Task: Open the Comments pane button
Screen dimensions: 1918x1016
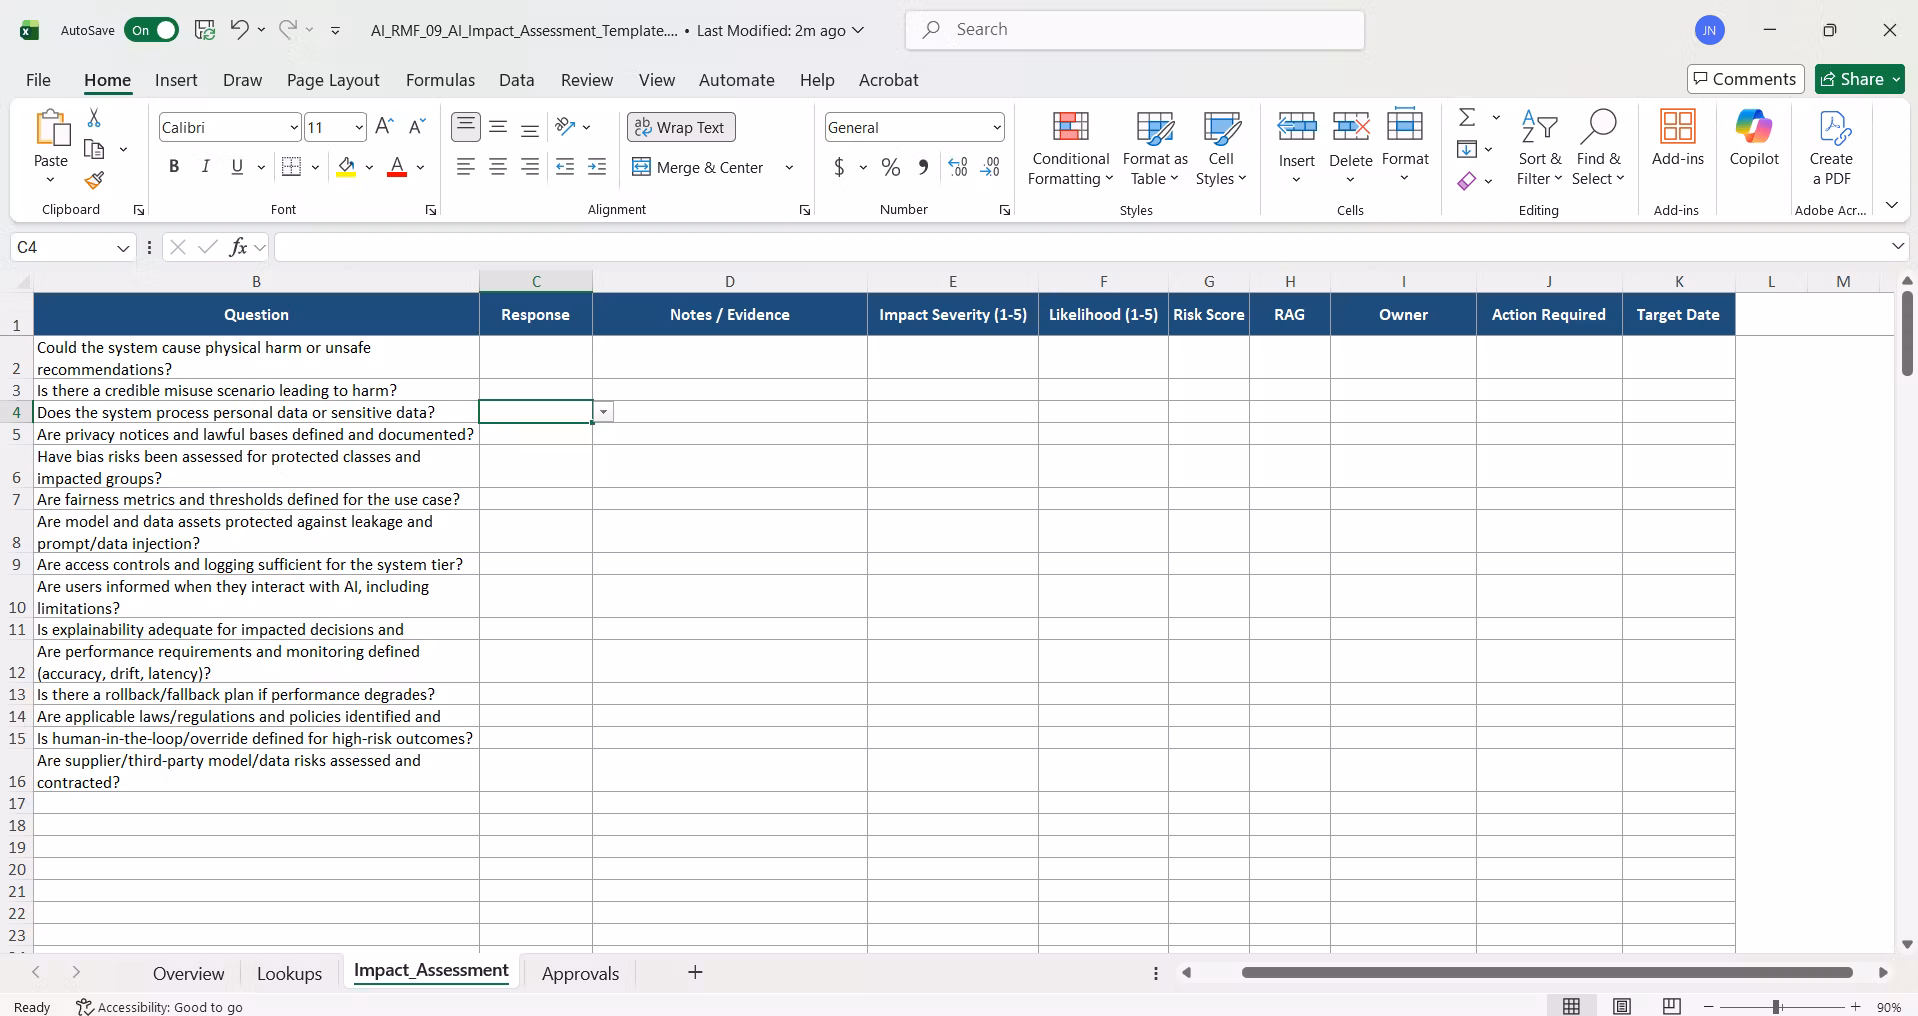Action: (x=1745, y=79)
